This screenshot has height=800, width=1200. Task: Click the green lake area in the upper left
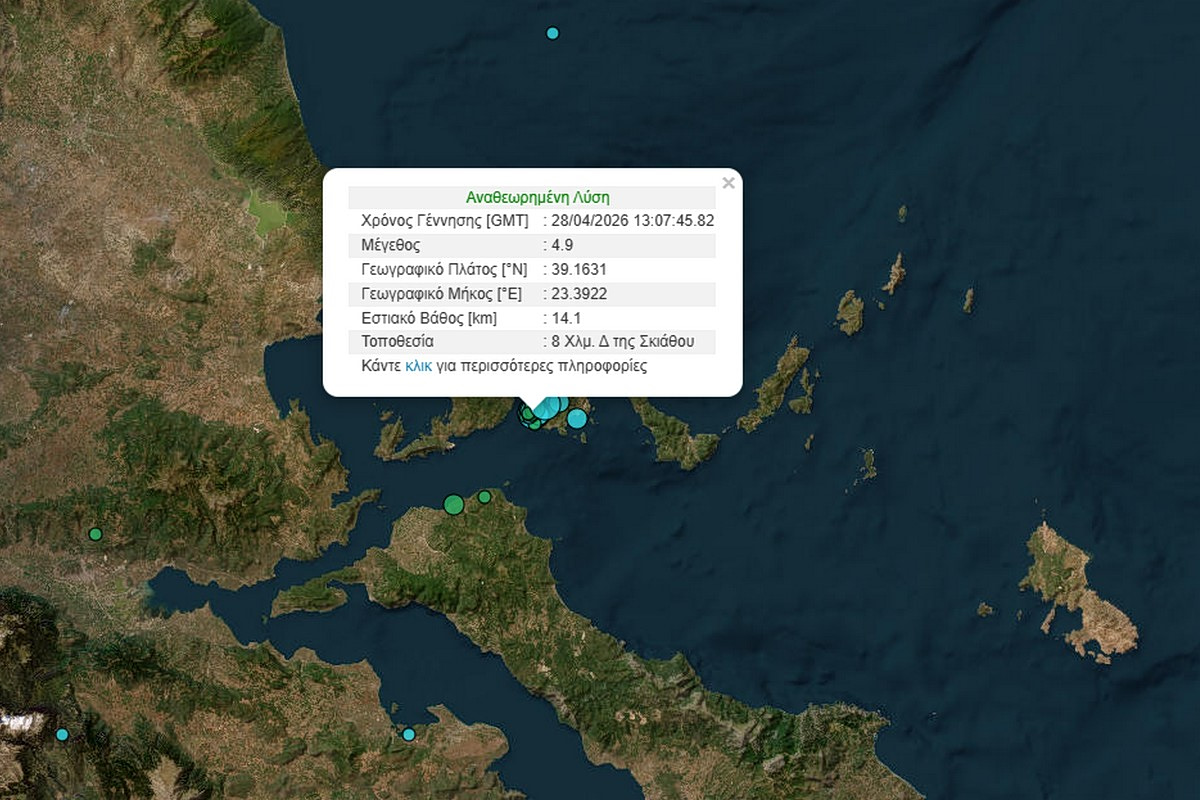[266, 212]
